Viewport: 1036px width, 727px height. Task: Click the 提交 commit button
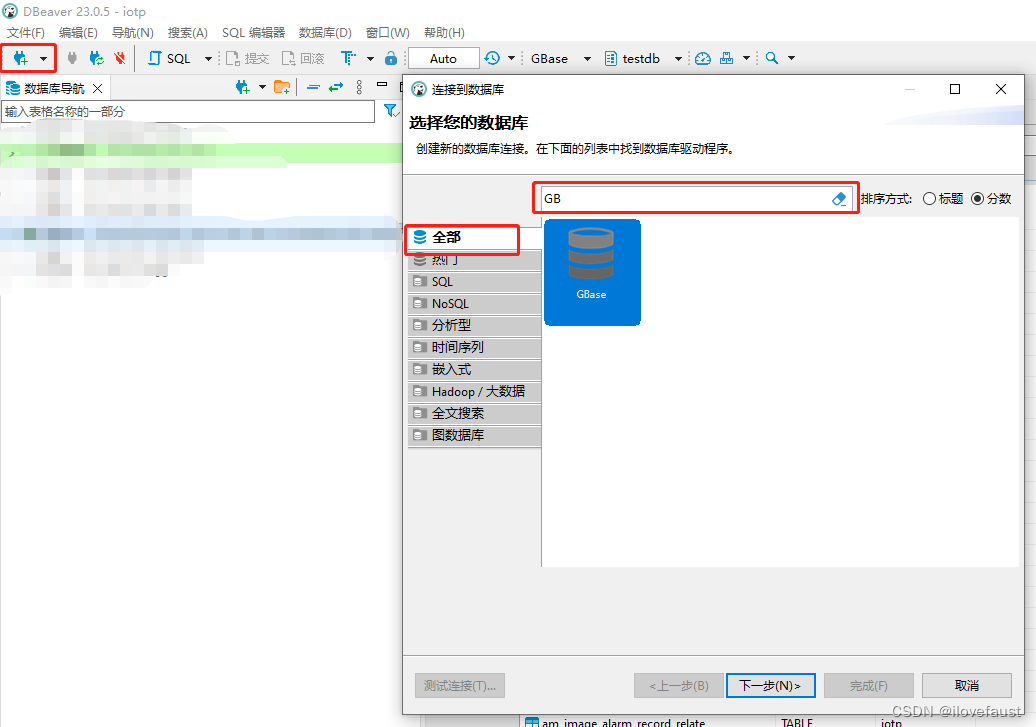(248, 59)
